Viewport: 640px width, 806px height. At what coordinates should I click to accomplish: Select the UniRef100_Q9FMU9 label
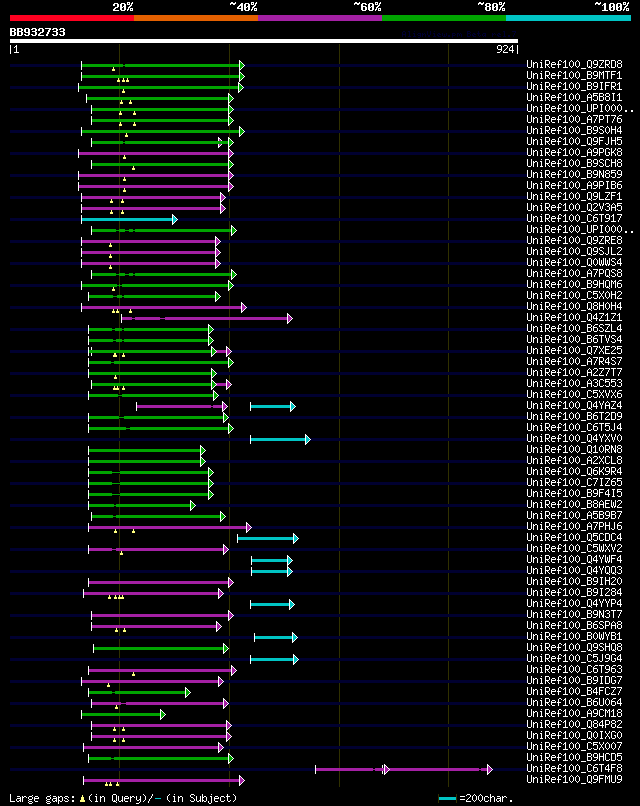point(574,779)
